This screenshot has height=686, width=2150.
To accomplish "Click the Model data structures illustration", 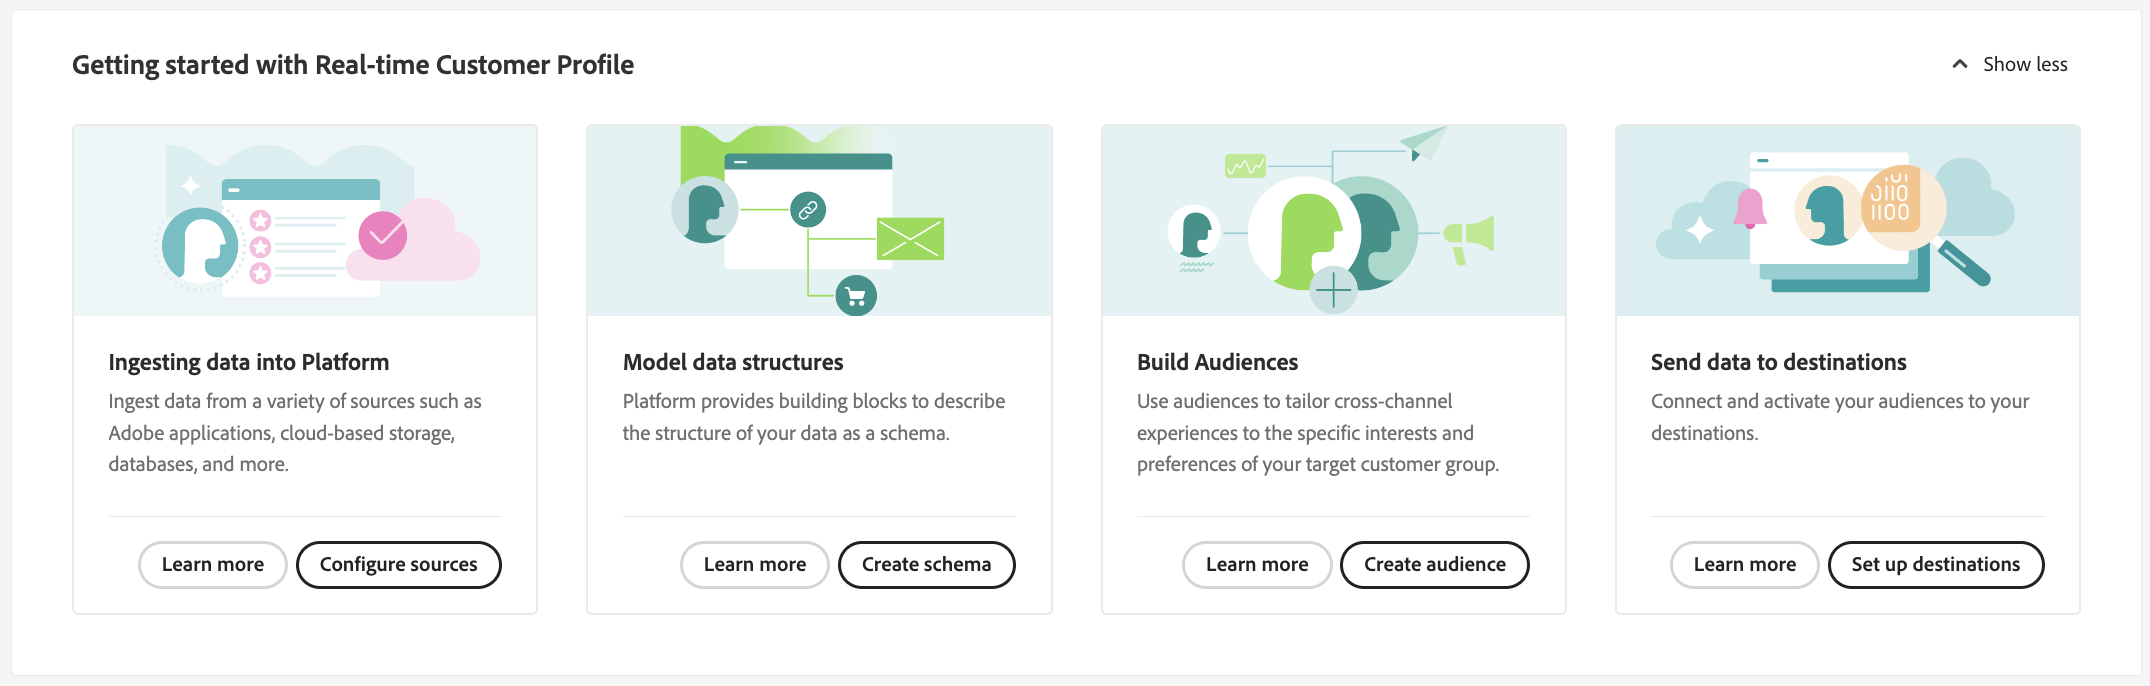I will click(x=819, y=221).
